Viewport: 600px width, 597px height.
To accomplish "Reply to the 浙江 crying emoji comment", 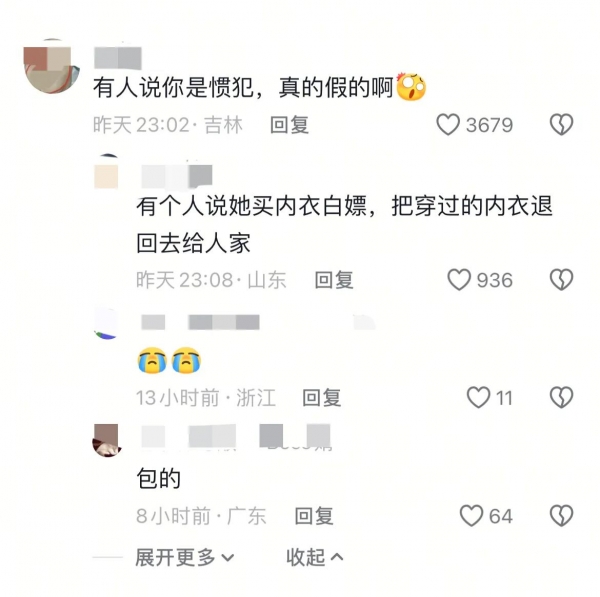I will coord(322,397).
